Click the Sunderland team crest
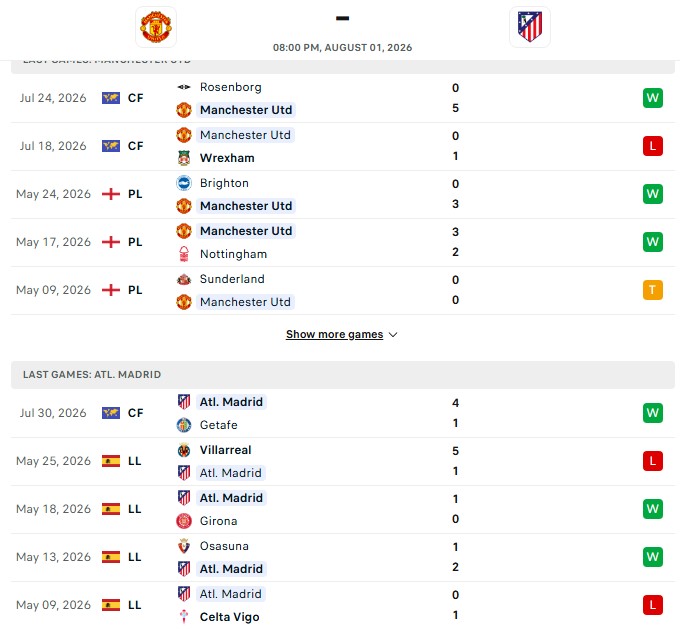 [x=184, y=279]
